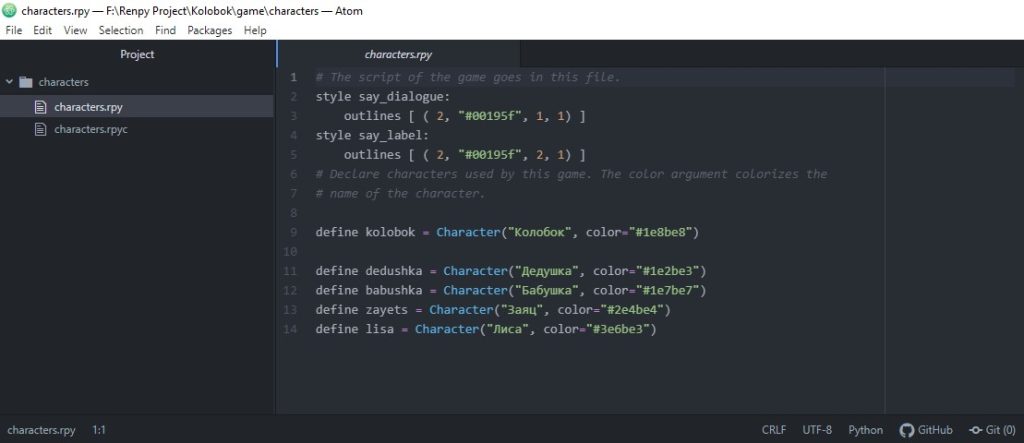Click the Git (0) status bar icon
This screenshot has width=1024, height=443.
(x=975, y=430)
